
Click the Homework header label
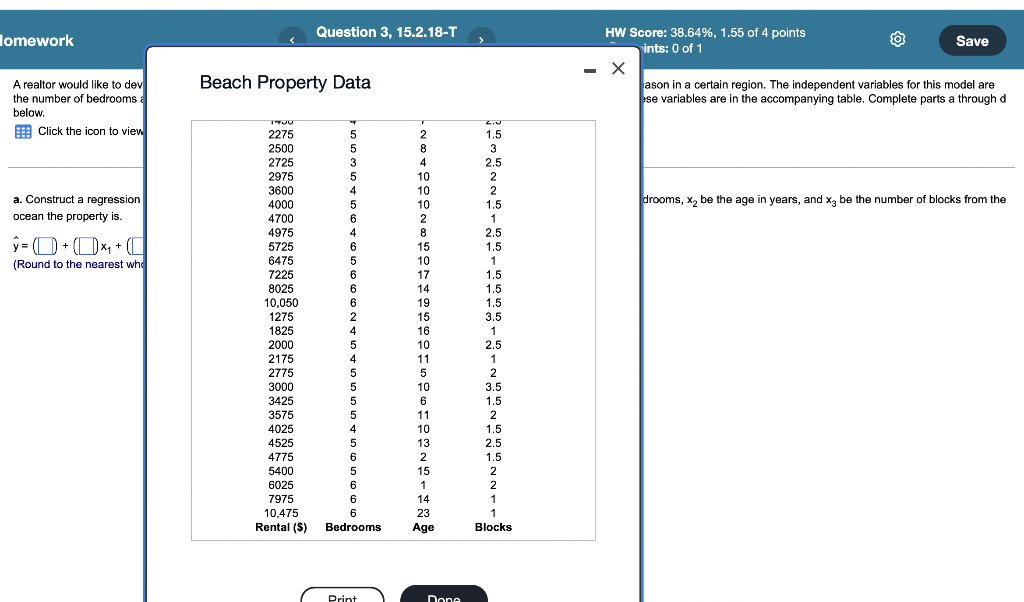tap(37, 40)
